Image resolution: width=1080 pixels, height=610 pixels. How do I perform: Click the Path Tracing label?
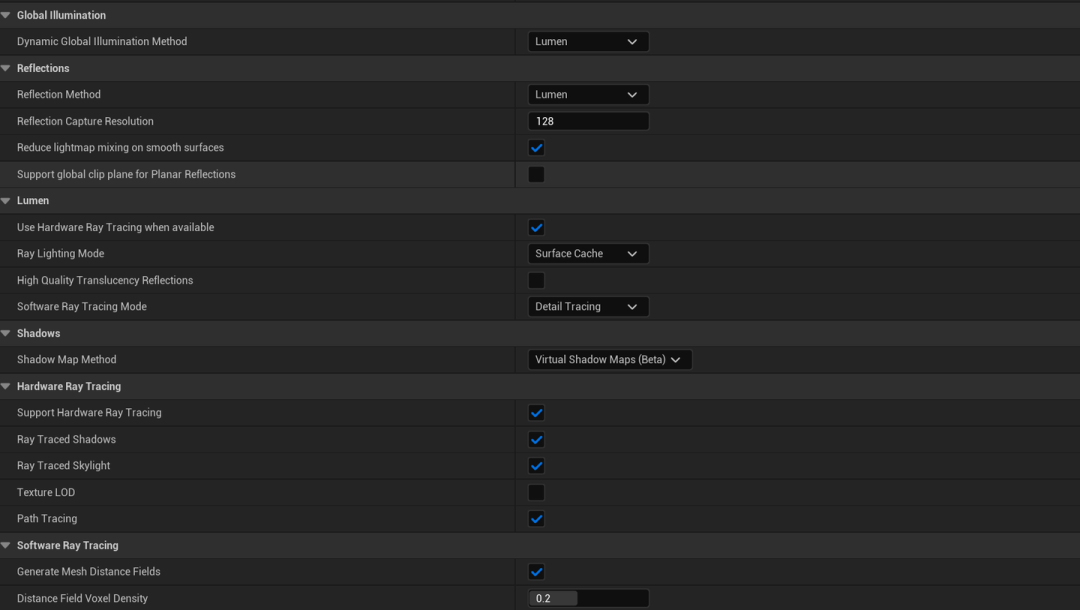pos(47,518)
